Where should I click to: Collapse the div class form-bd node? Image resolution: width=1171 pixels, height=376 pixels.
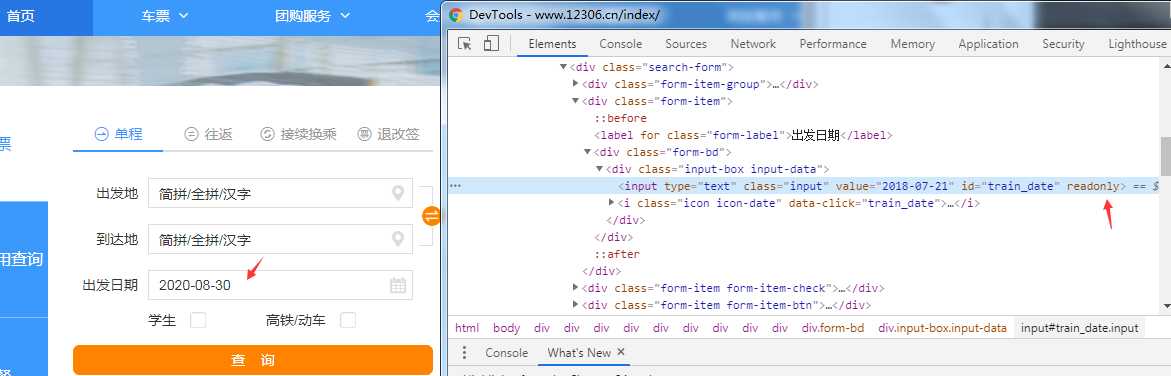point(587,152)
